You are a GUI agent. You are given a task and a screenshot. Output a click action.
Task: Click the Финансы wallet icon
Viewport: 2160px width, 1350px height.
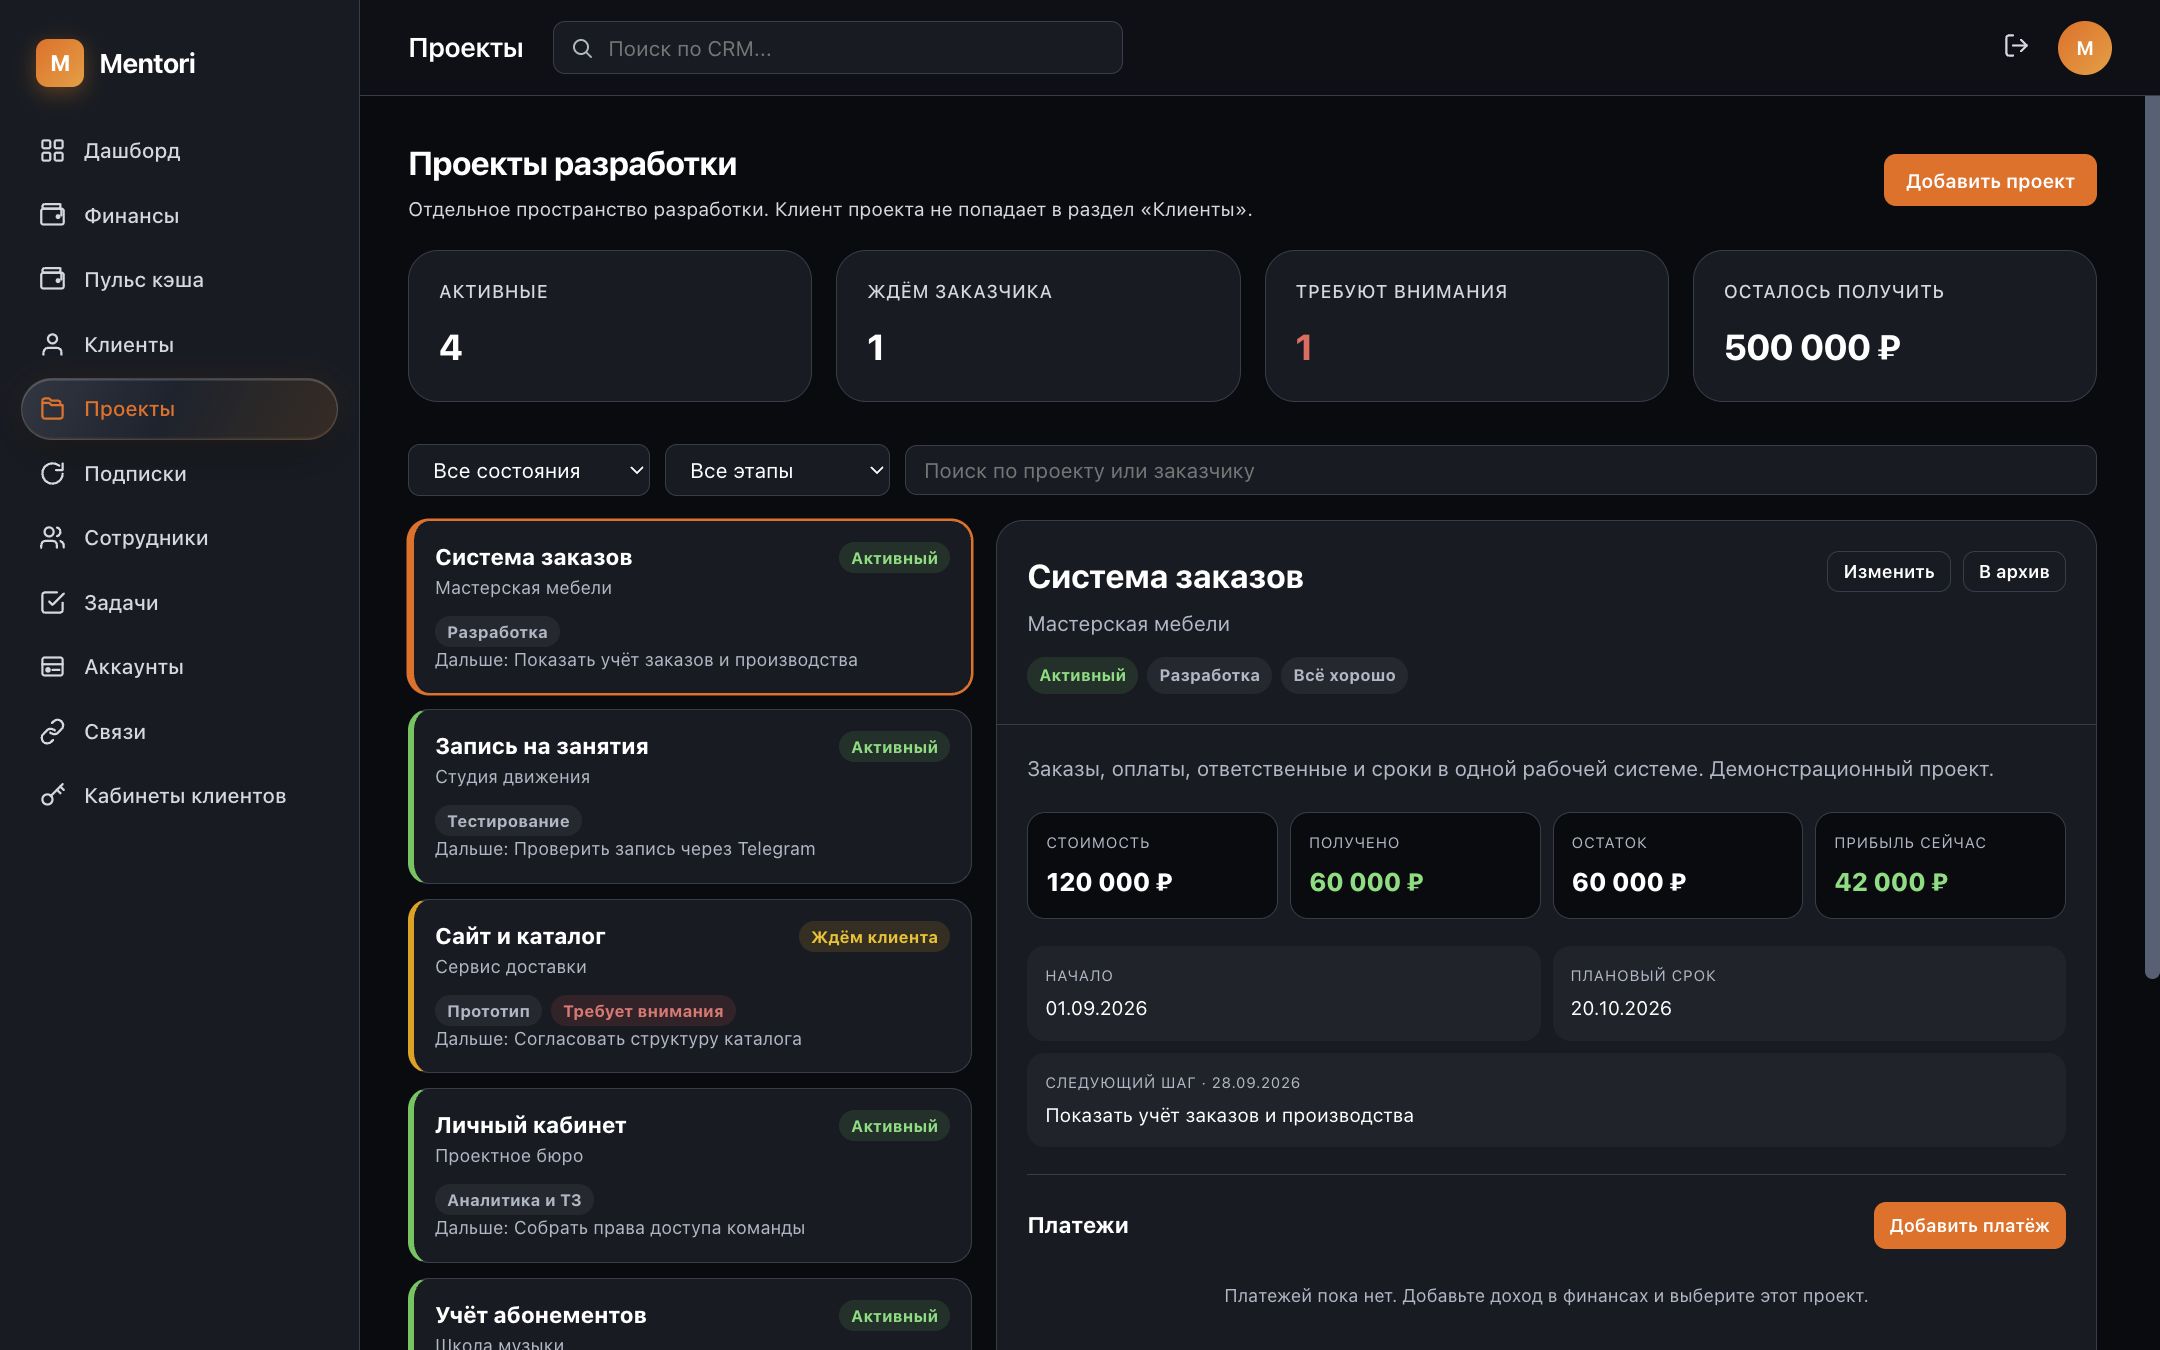52,215
